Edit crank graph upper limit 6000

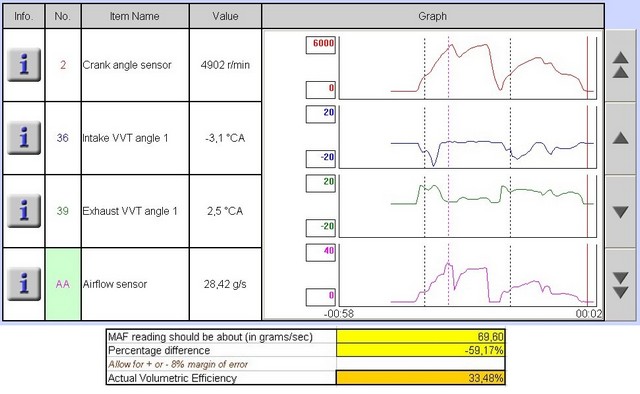point(321,45)
